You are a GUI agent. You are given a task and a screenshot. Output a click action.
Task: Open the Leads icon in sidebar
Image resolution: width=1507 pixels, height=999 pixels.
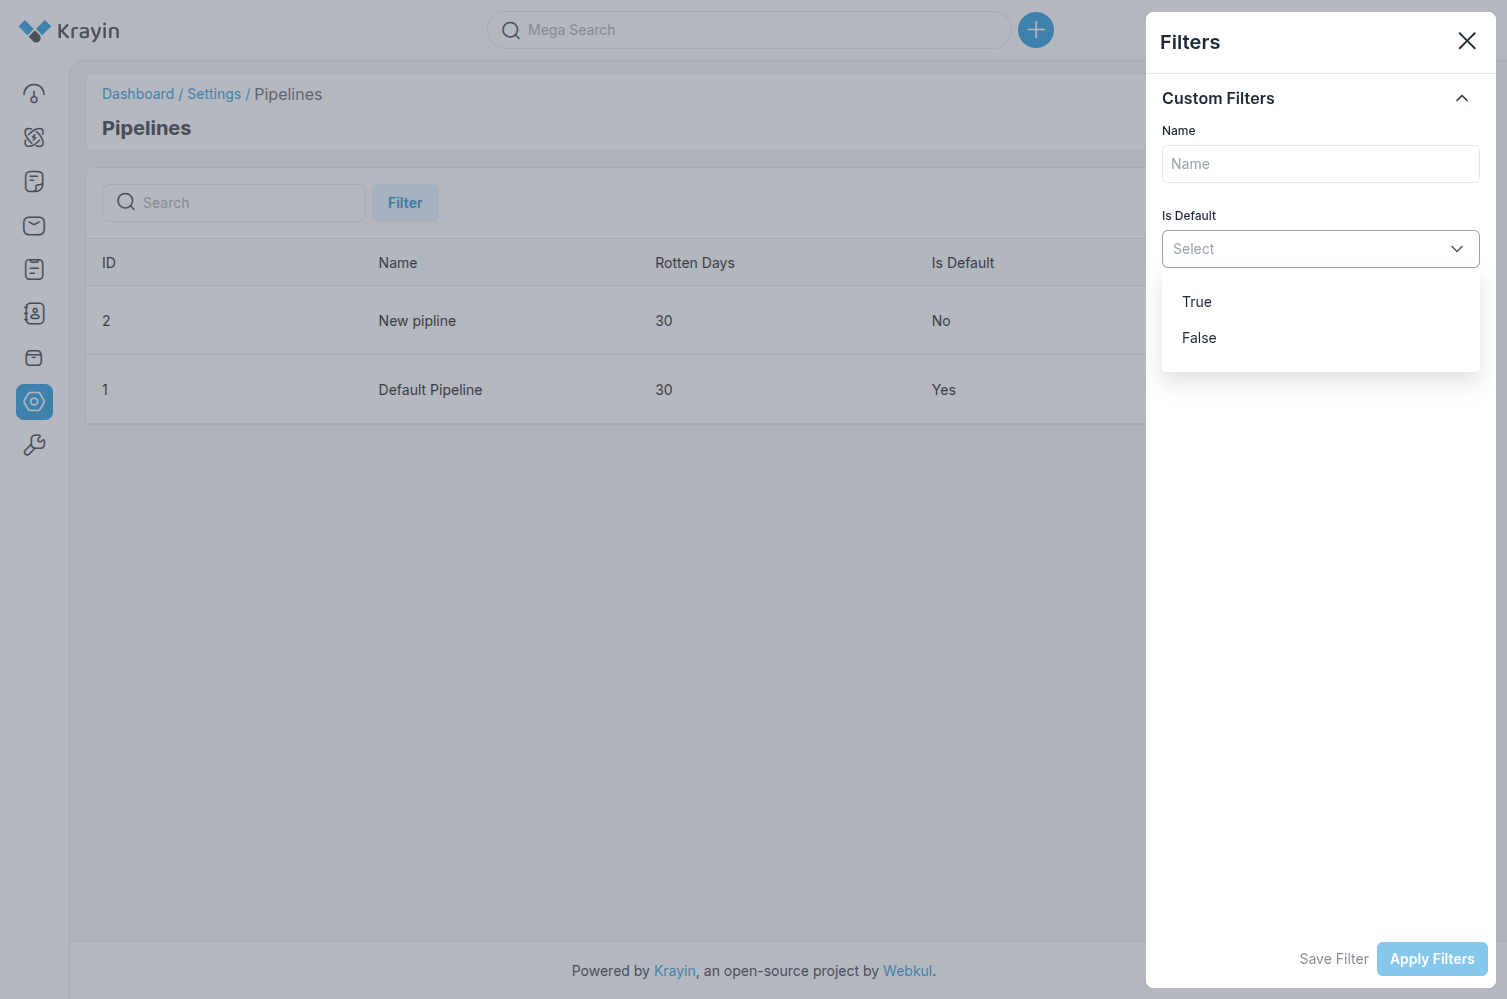pyautogui.click(x=34, y=138)
